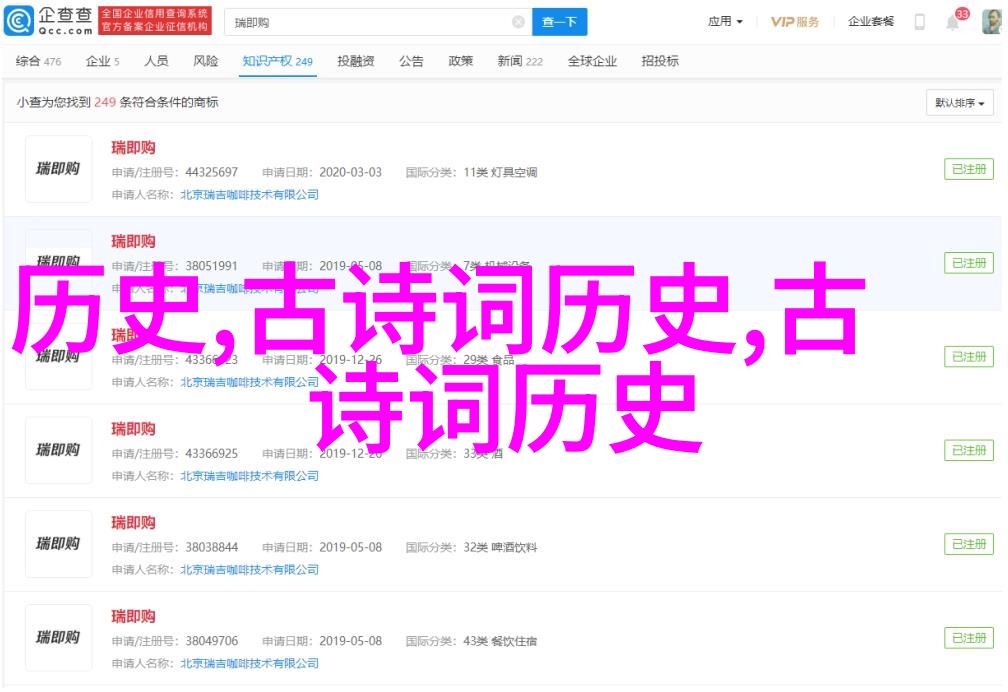Click the 查一下 search button
The width and height of the screenshot is (1008, 692).
(x=559, y=22)
